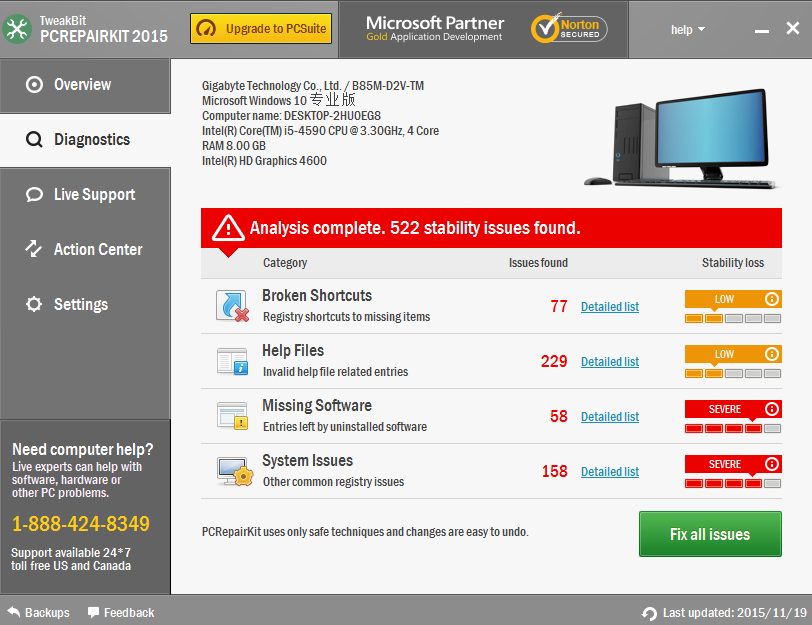This screenshot has width=812, height=625.
Task: Open the Detailed list for System Issues
Action: pos(610,472)
